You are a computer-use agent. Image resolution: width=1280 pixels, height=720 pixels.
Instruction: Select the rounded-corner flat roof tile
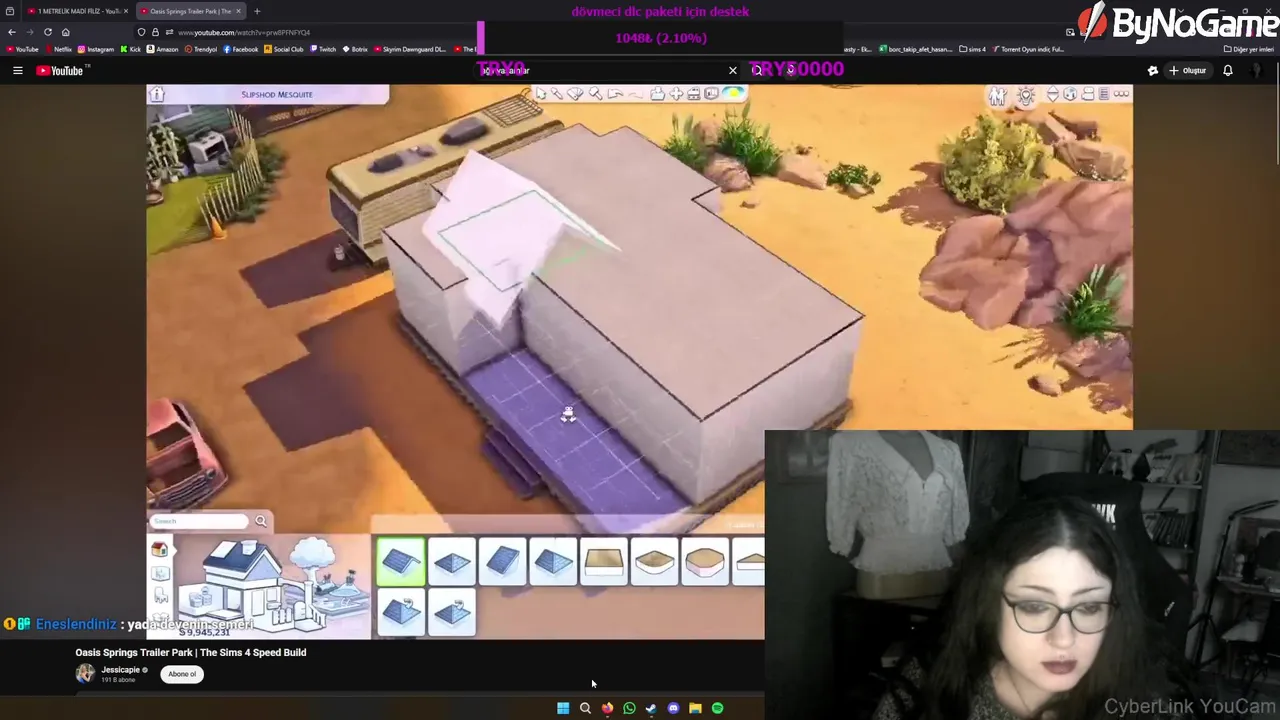pos(655,562)
